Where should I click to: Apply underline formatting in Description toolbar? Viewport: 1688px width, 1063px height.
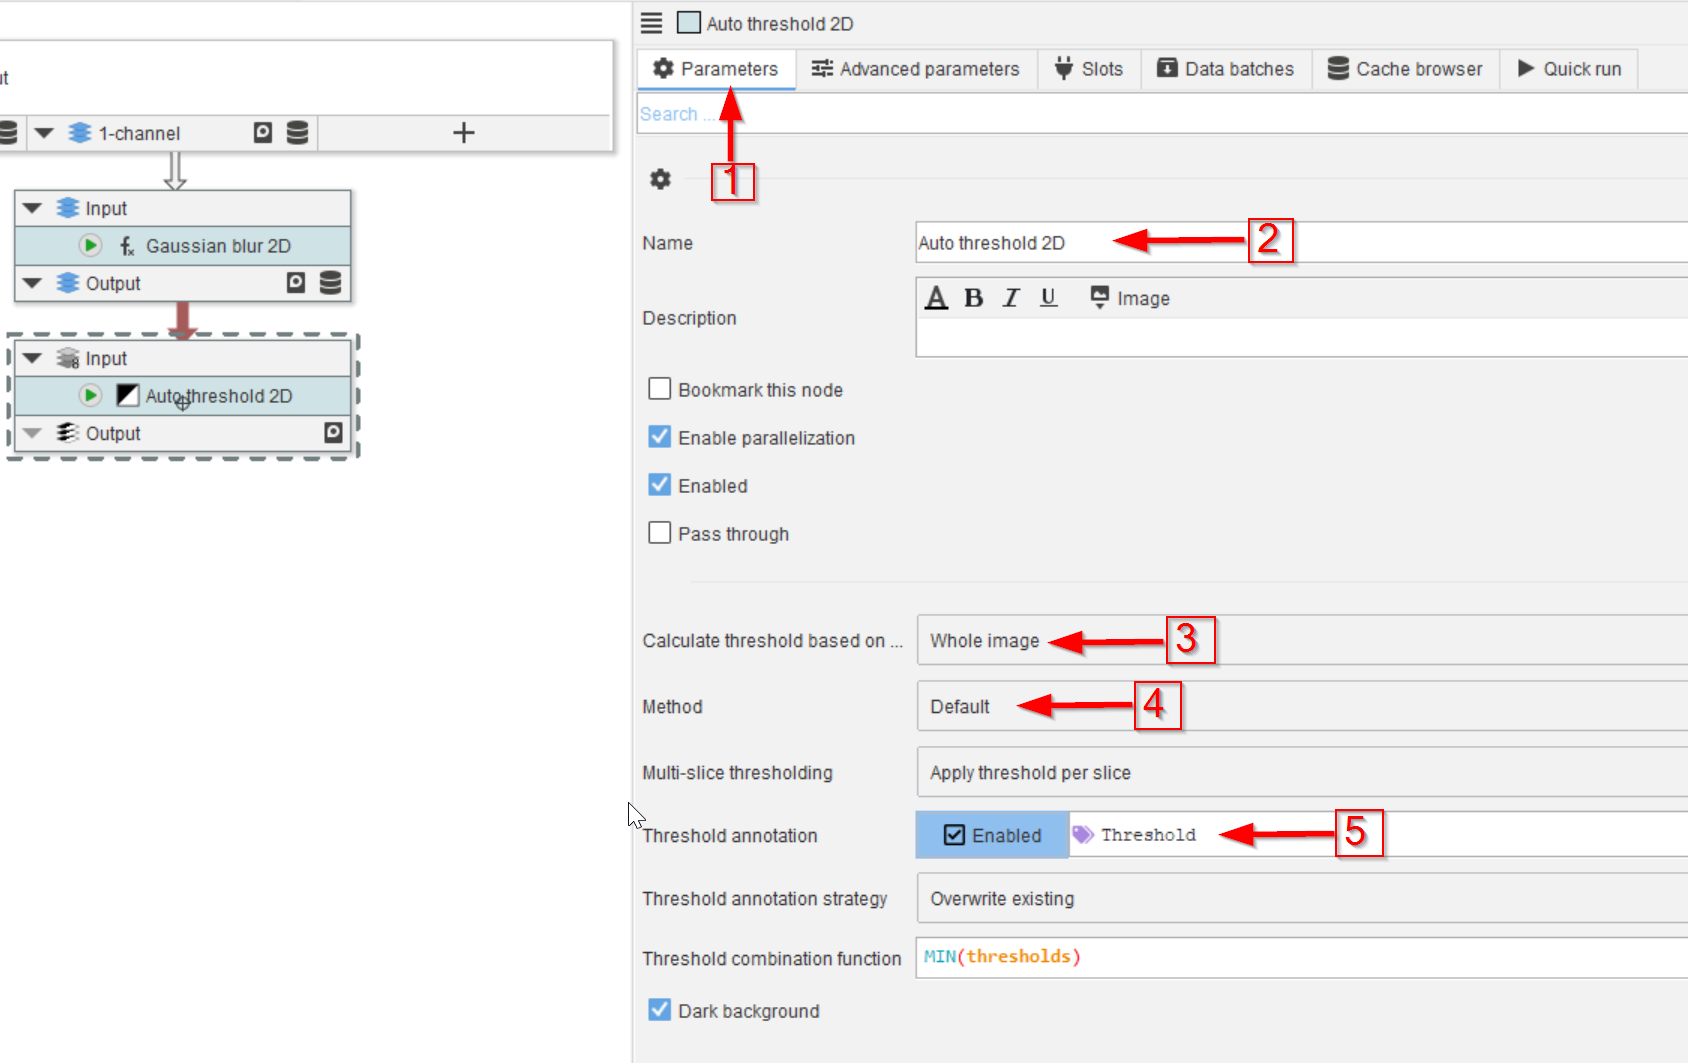[x=1048, y=298]
